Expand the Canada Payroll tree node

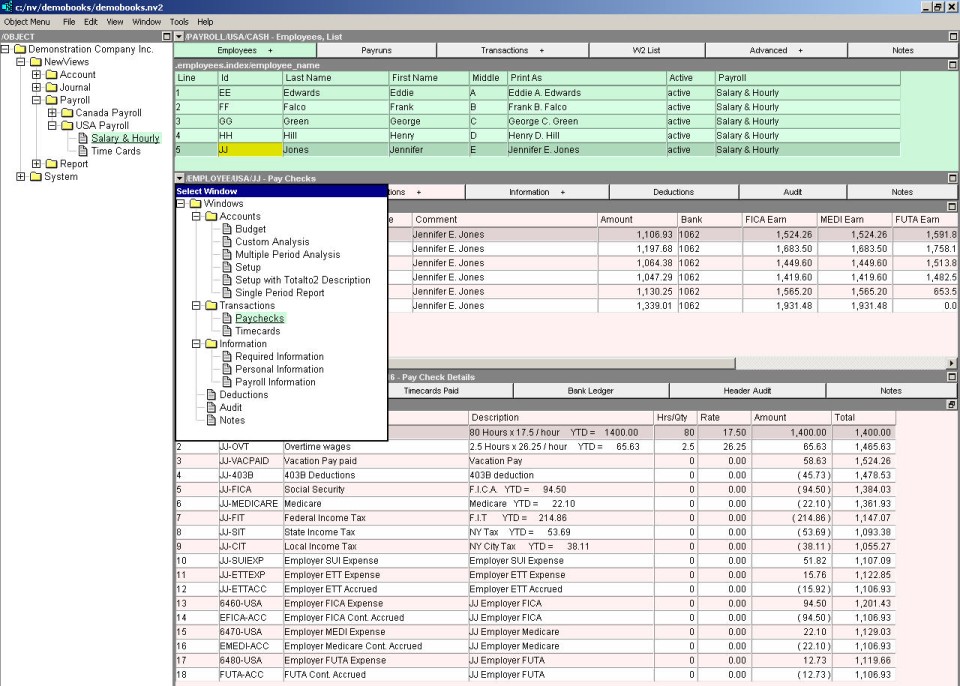coord(53,113)
